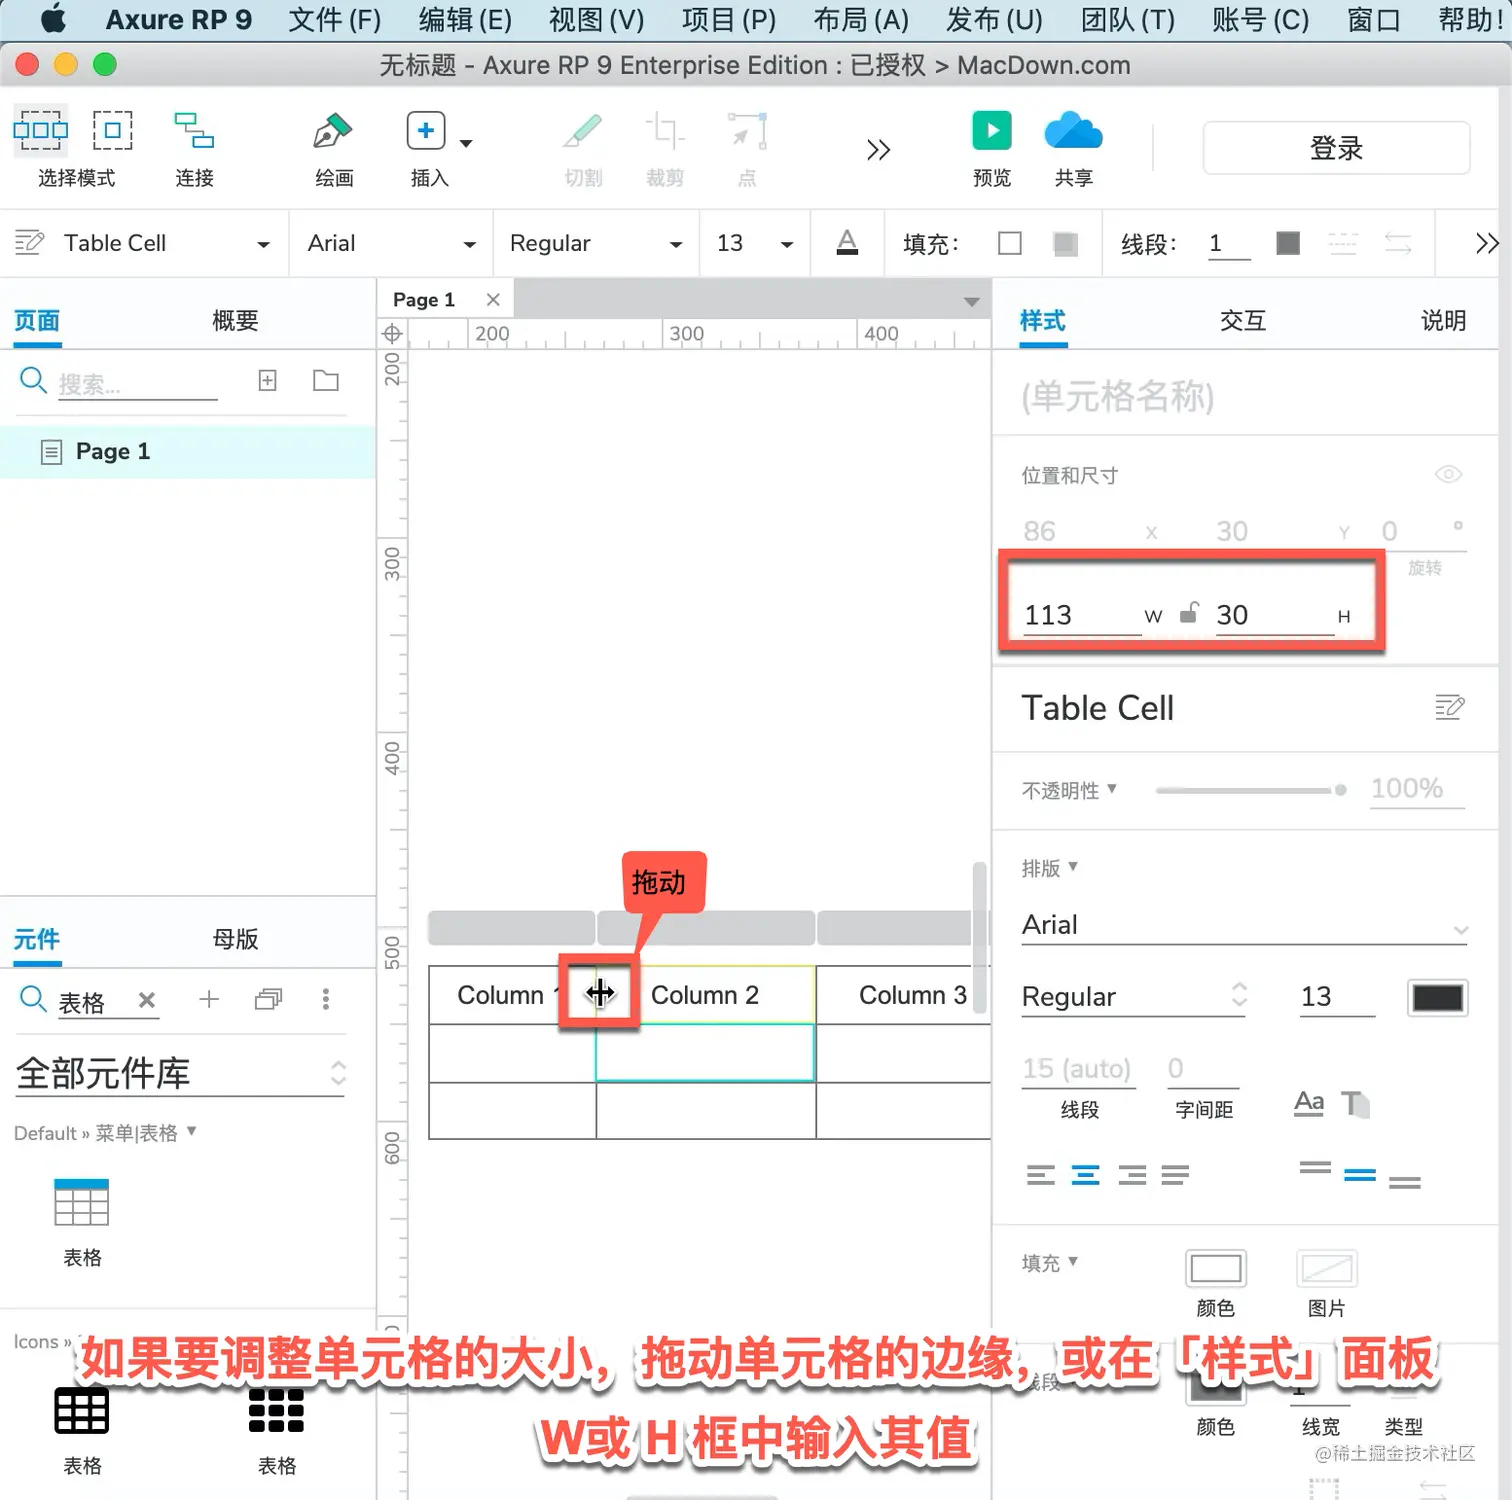This screenshot has height=1500, width=1512.
Task: Click the black font color swatch
Action: (x=1437, y=997)
